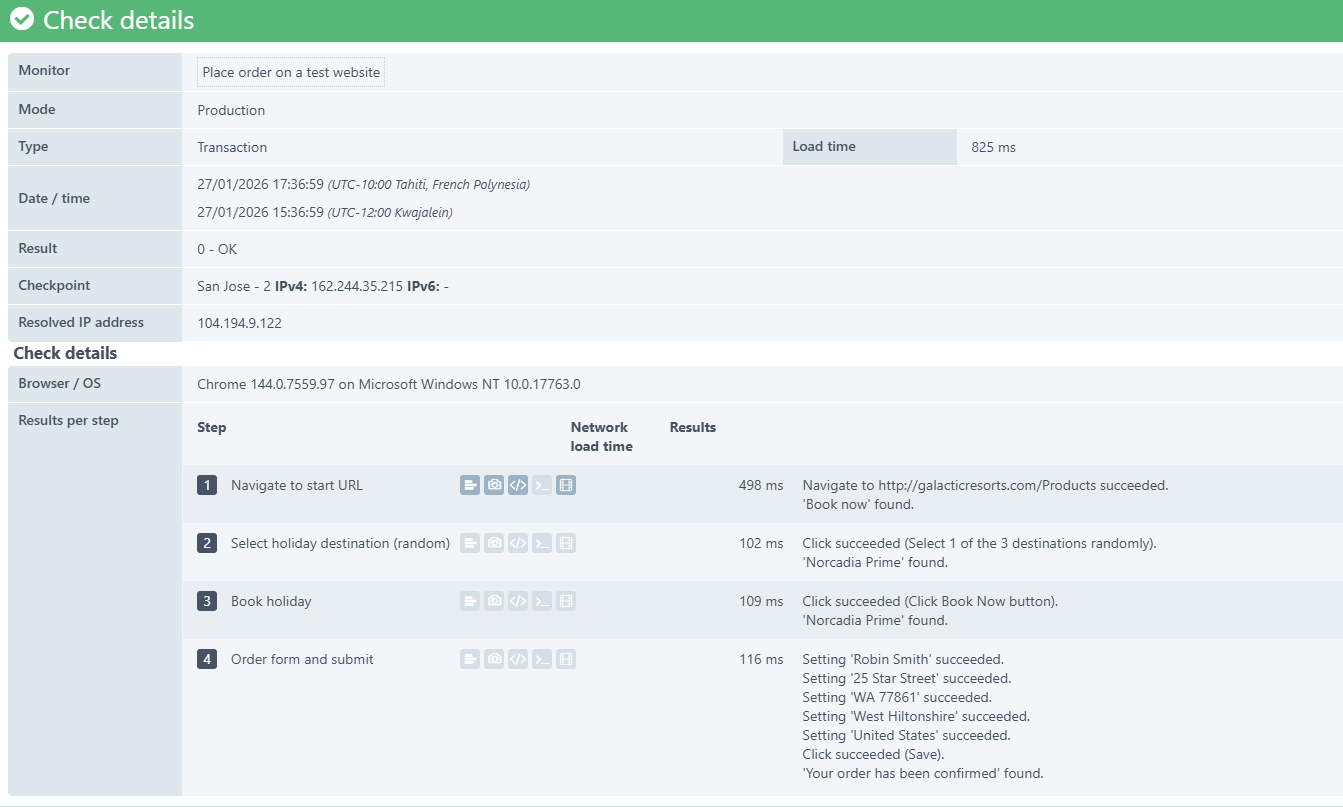The height and width of the screenshot is (807, 1343).
Task: View the screenshot for step 1
Action: pos(494,484)
